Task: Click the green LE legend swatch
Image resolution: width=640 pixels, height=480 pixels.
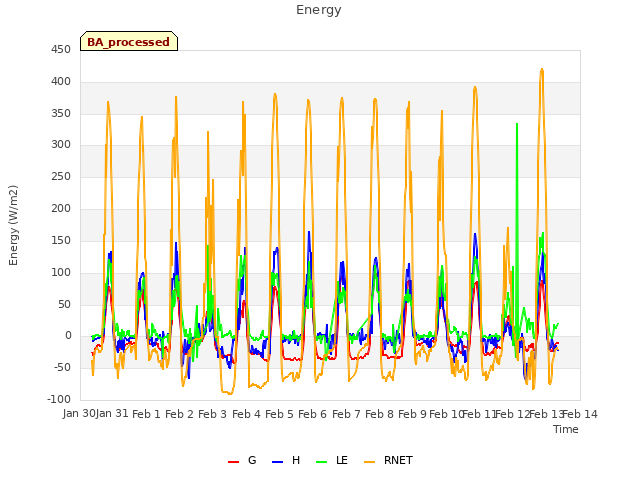Action: tap(322, 462)
